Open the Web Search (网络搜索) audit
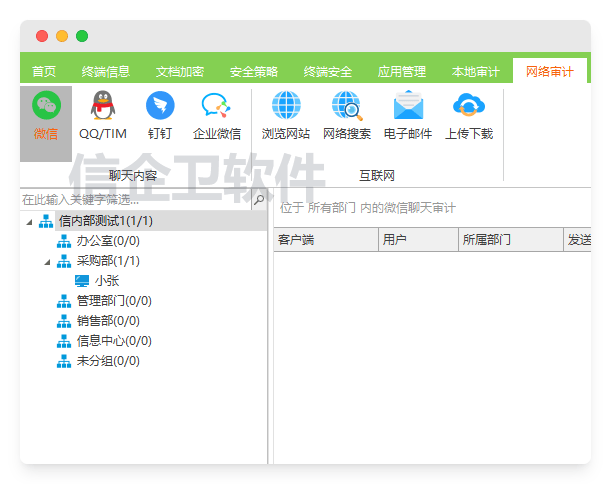This screenshot has height=484, width=611. tap(347, 116)
